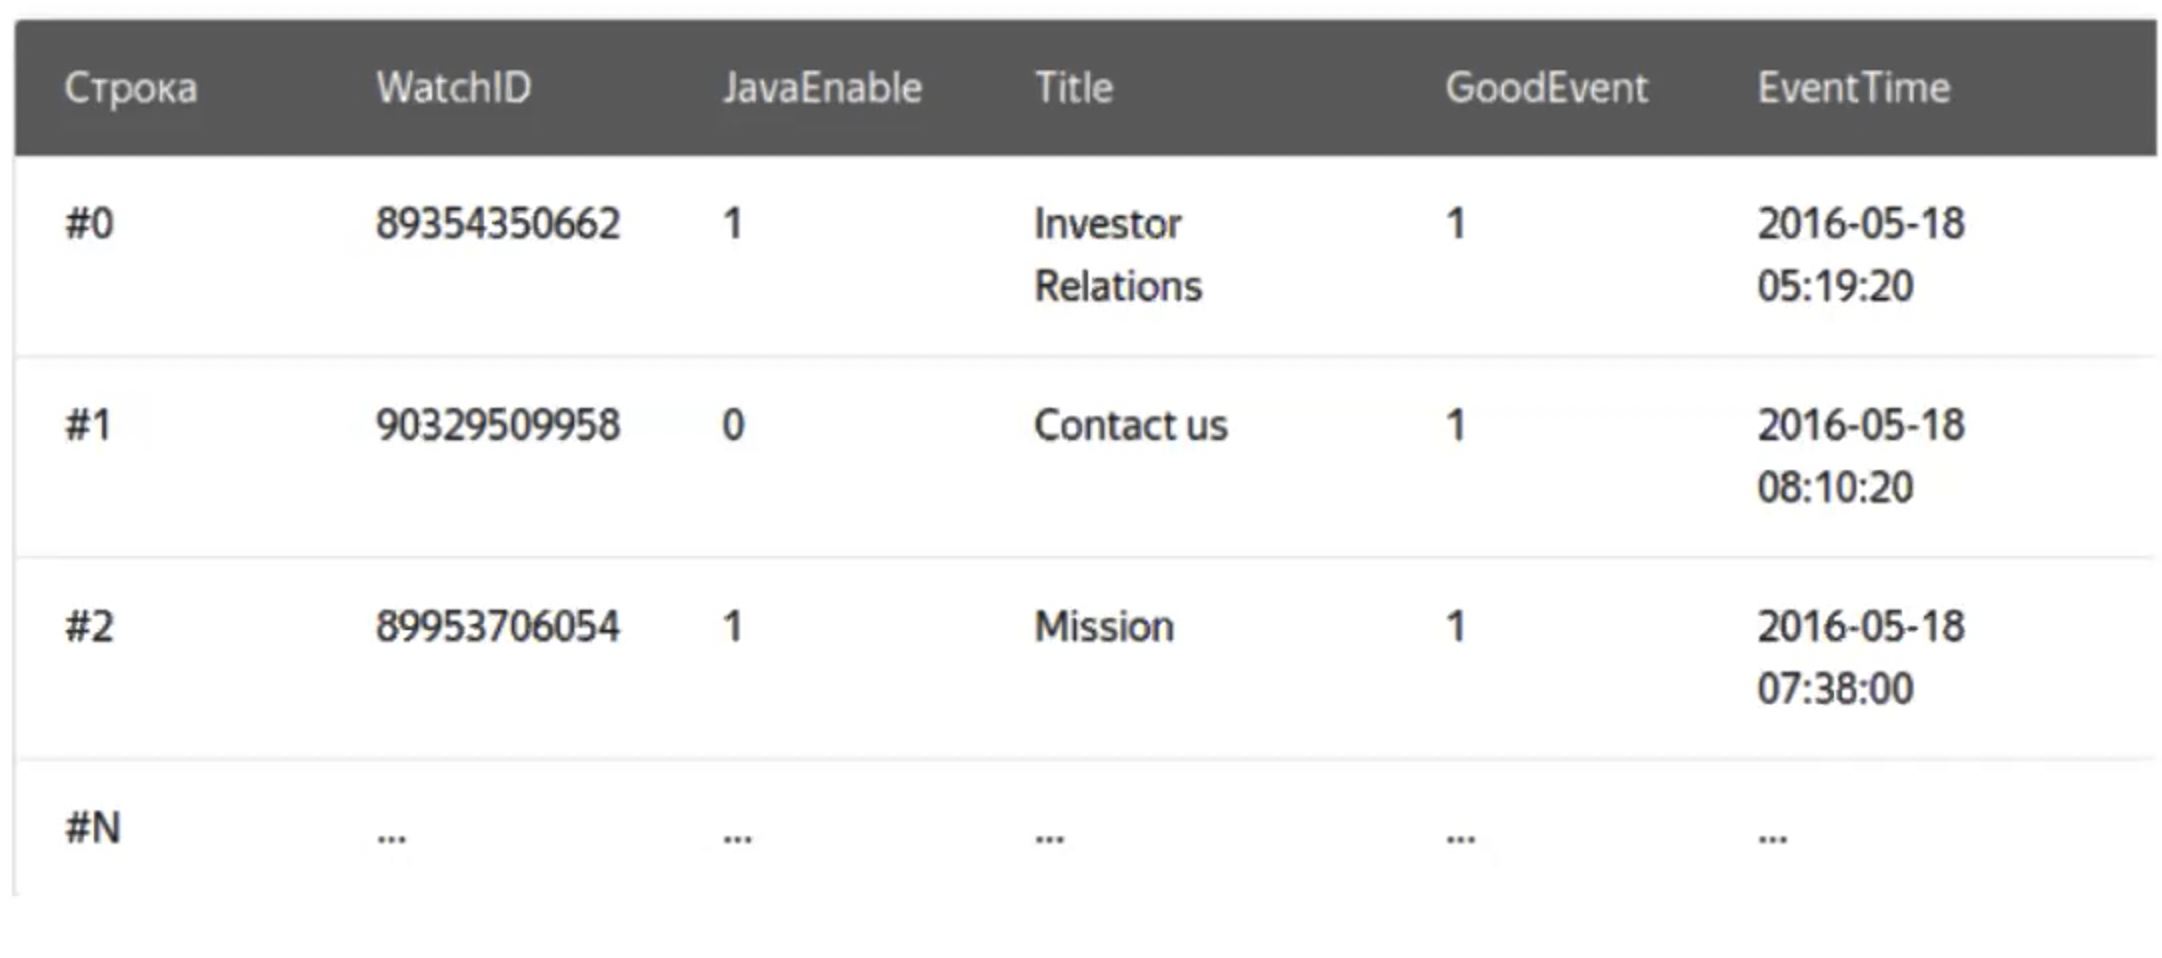The height and width of the screenshot is (958, 2162).
Task: Select the 2016-05-18 08:10:20 event time
Action: point(1860,456)
